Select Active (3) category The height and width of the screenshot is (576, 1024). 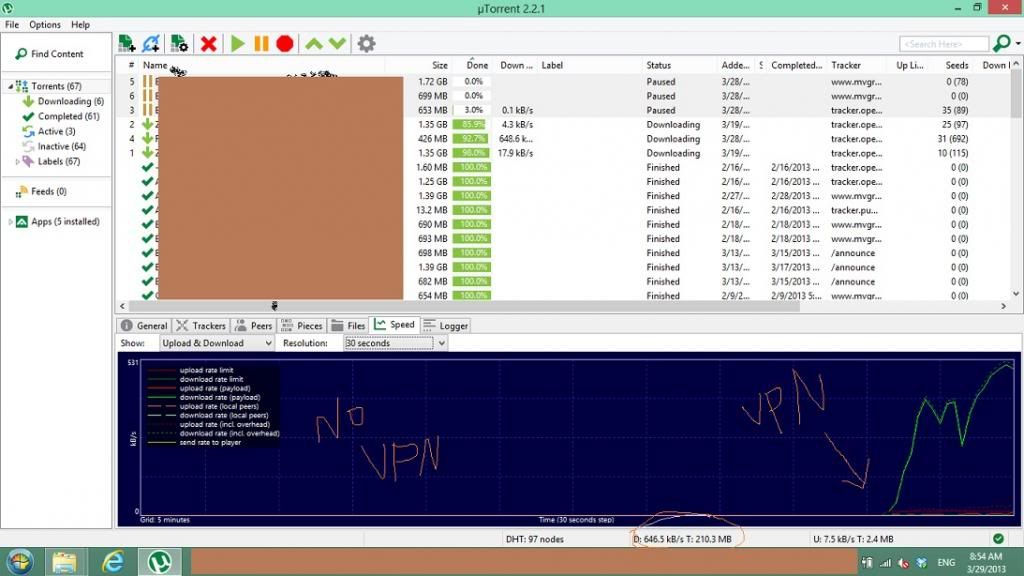coord(49,131)
